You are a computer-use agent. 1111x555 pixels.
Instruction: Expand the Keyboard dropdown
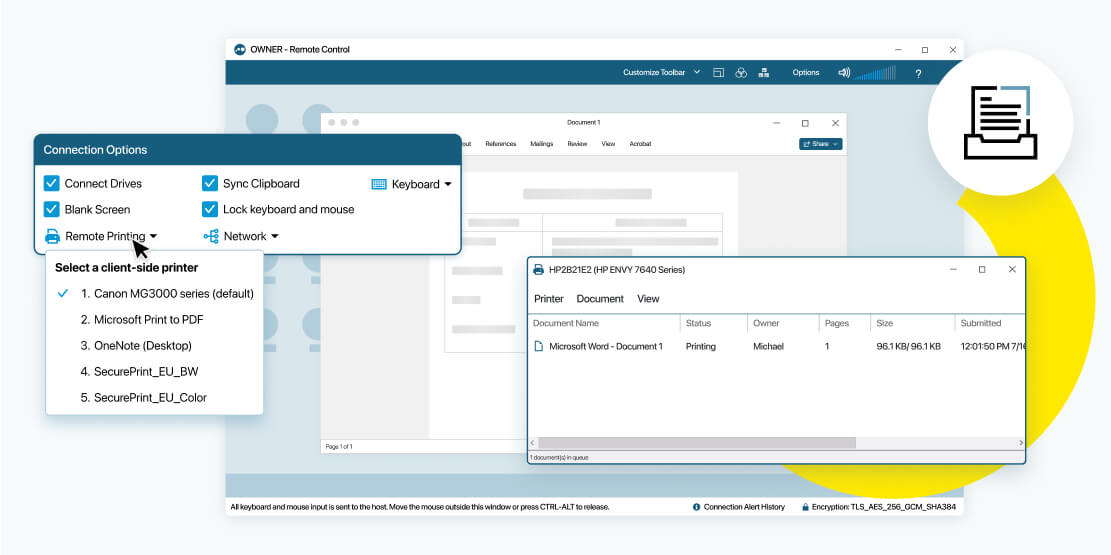tap(412, 184)
